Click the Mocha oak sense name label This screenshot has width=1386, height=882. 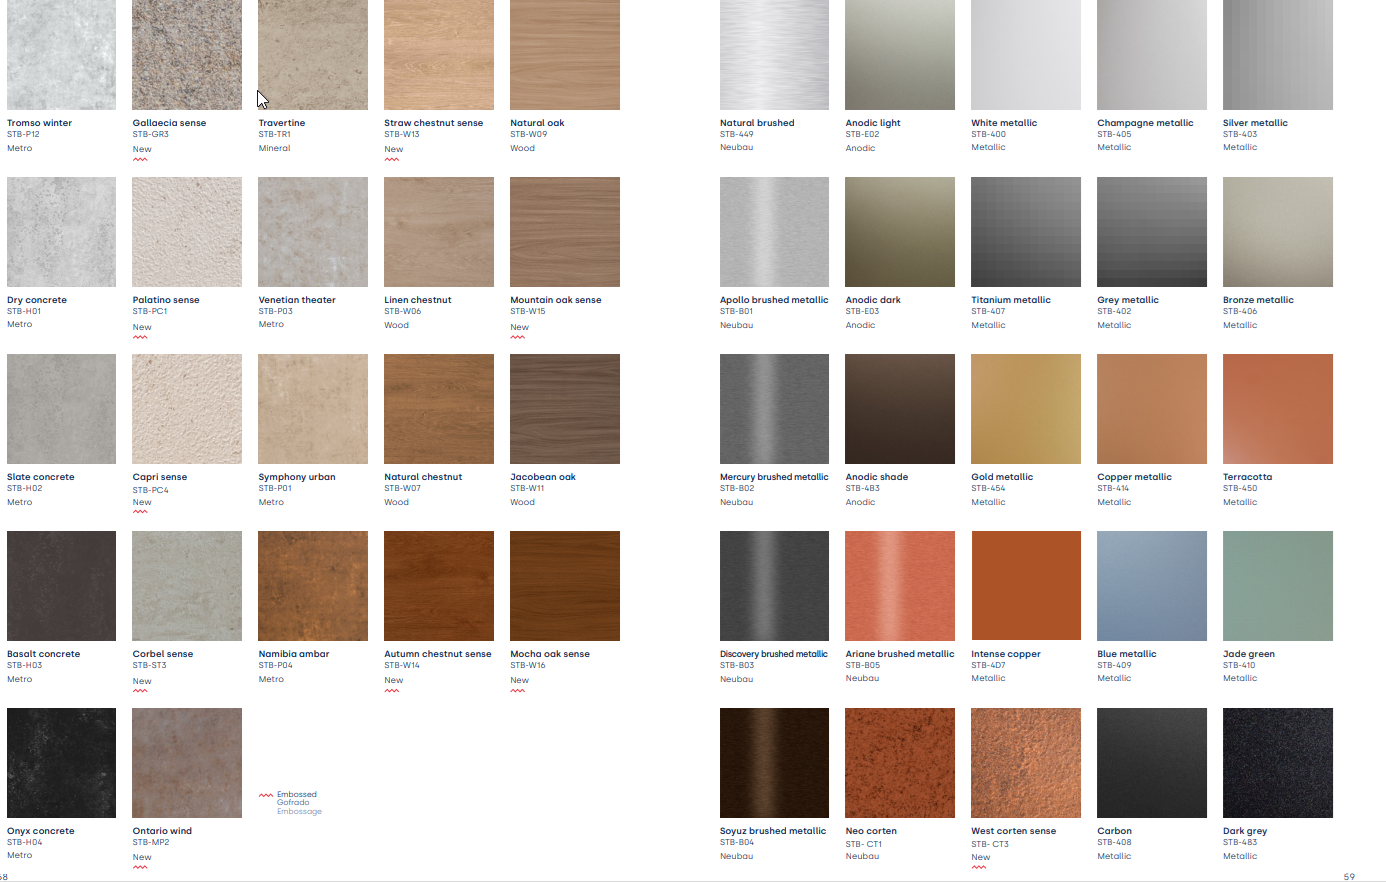[550, 654]
